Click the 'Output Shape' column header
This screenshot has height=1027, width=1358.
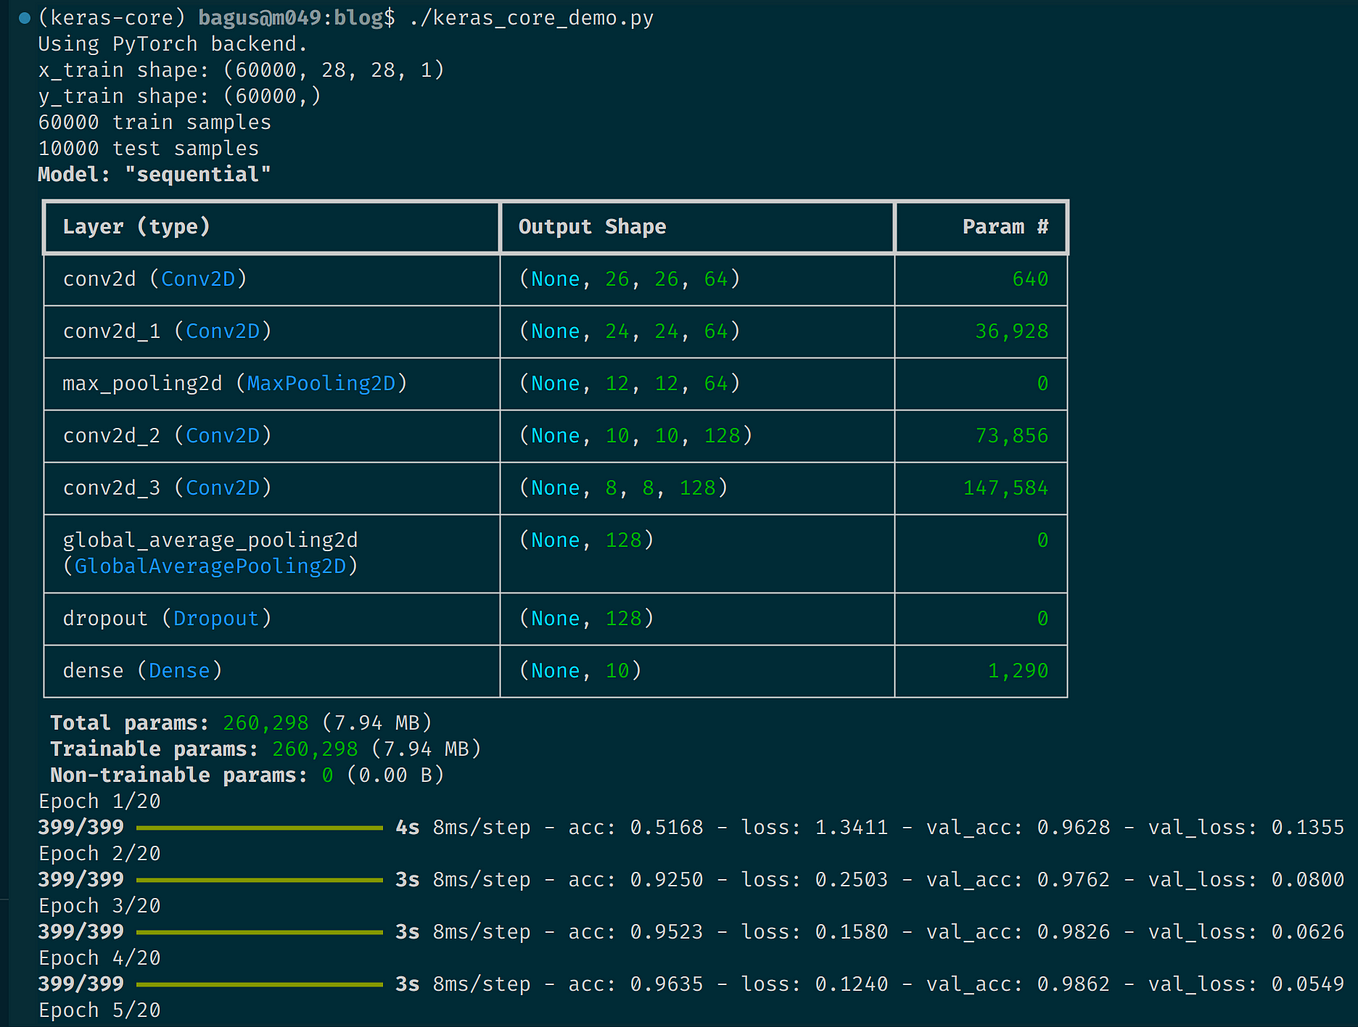[592, 227]
